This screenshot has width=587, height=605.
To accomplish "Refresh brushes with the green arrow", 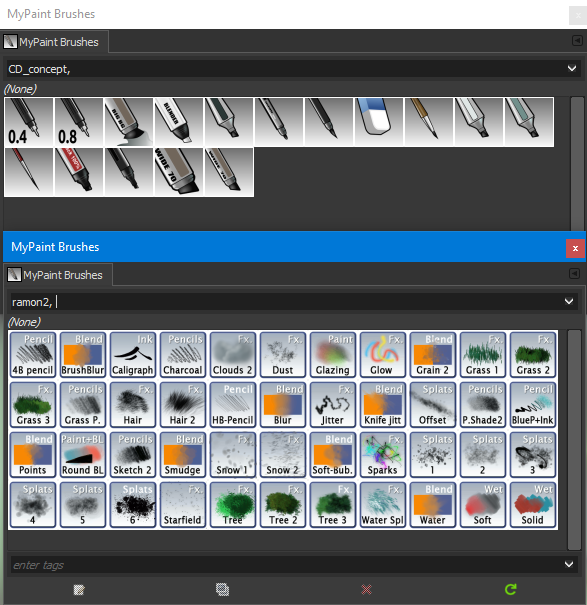I will click(x=510, y=589).
